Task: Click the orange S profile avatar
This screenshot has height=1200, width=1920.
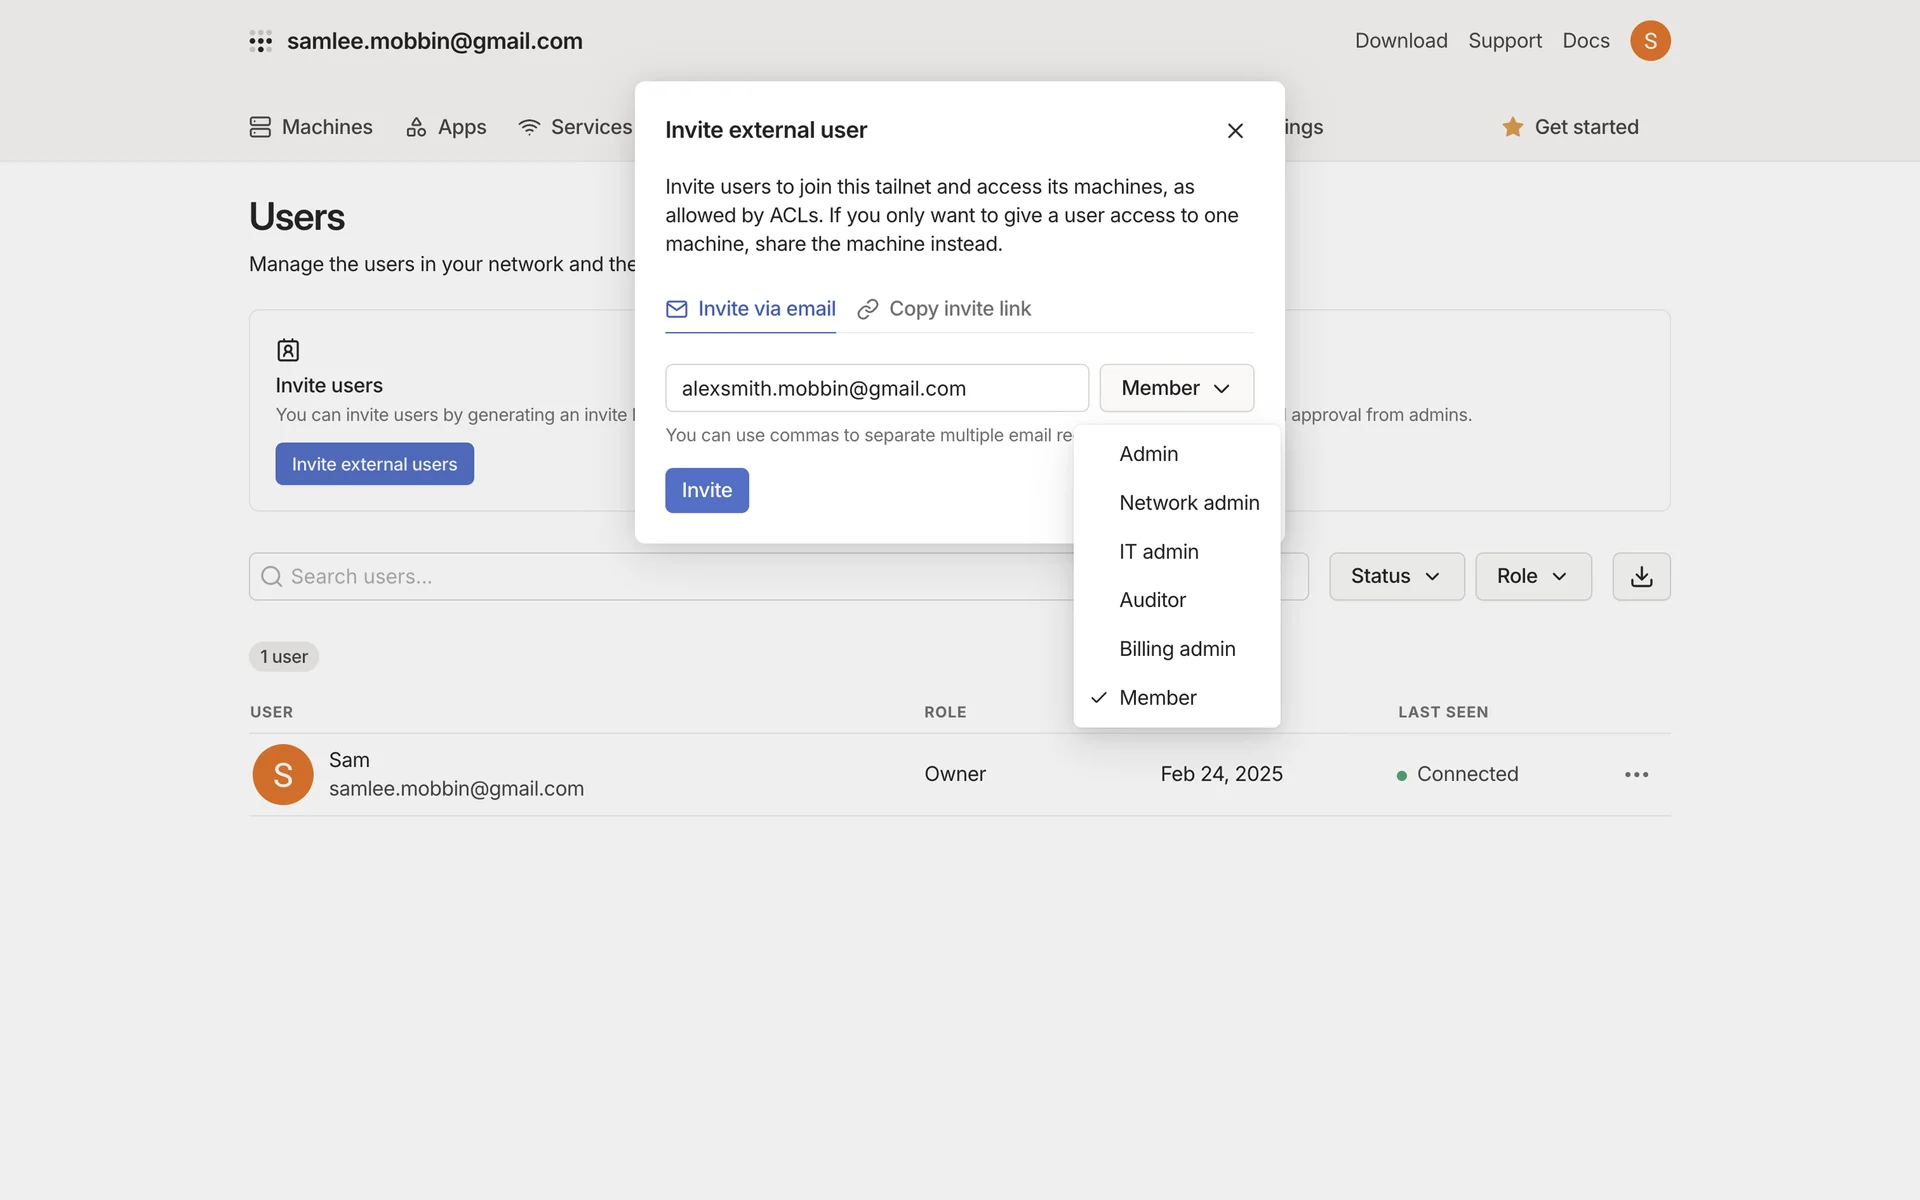Action: click(1649, 41)
